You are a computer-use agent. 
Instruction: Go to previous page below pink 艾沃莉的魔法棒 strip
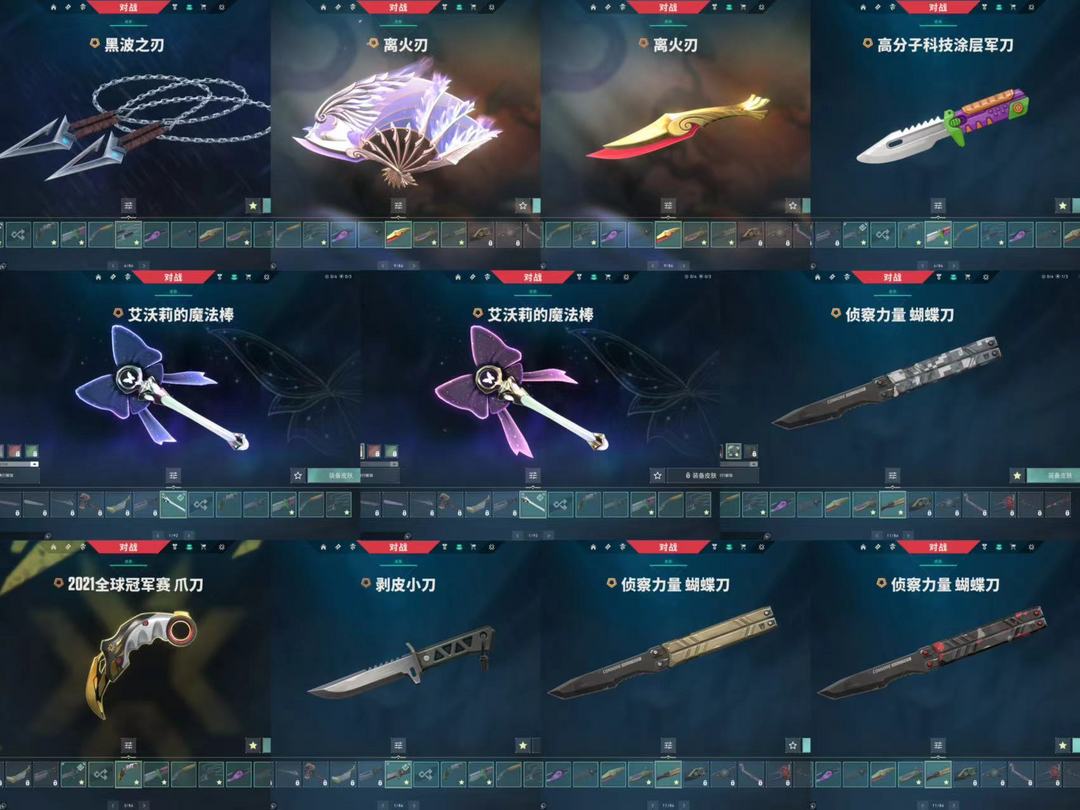[x=517, y=534]
